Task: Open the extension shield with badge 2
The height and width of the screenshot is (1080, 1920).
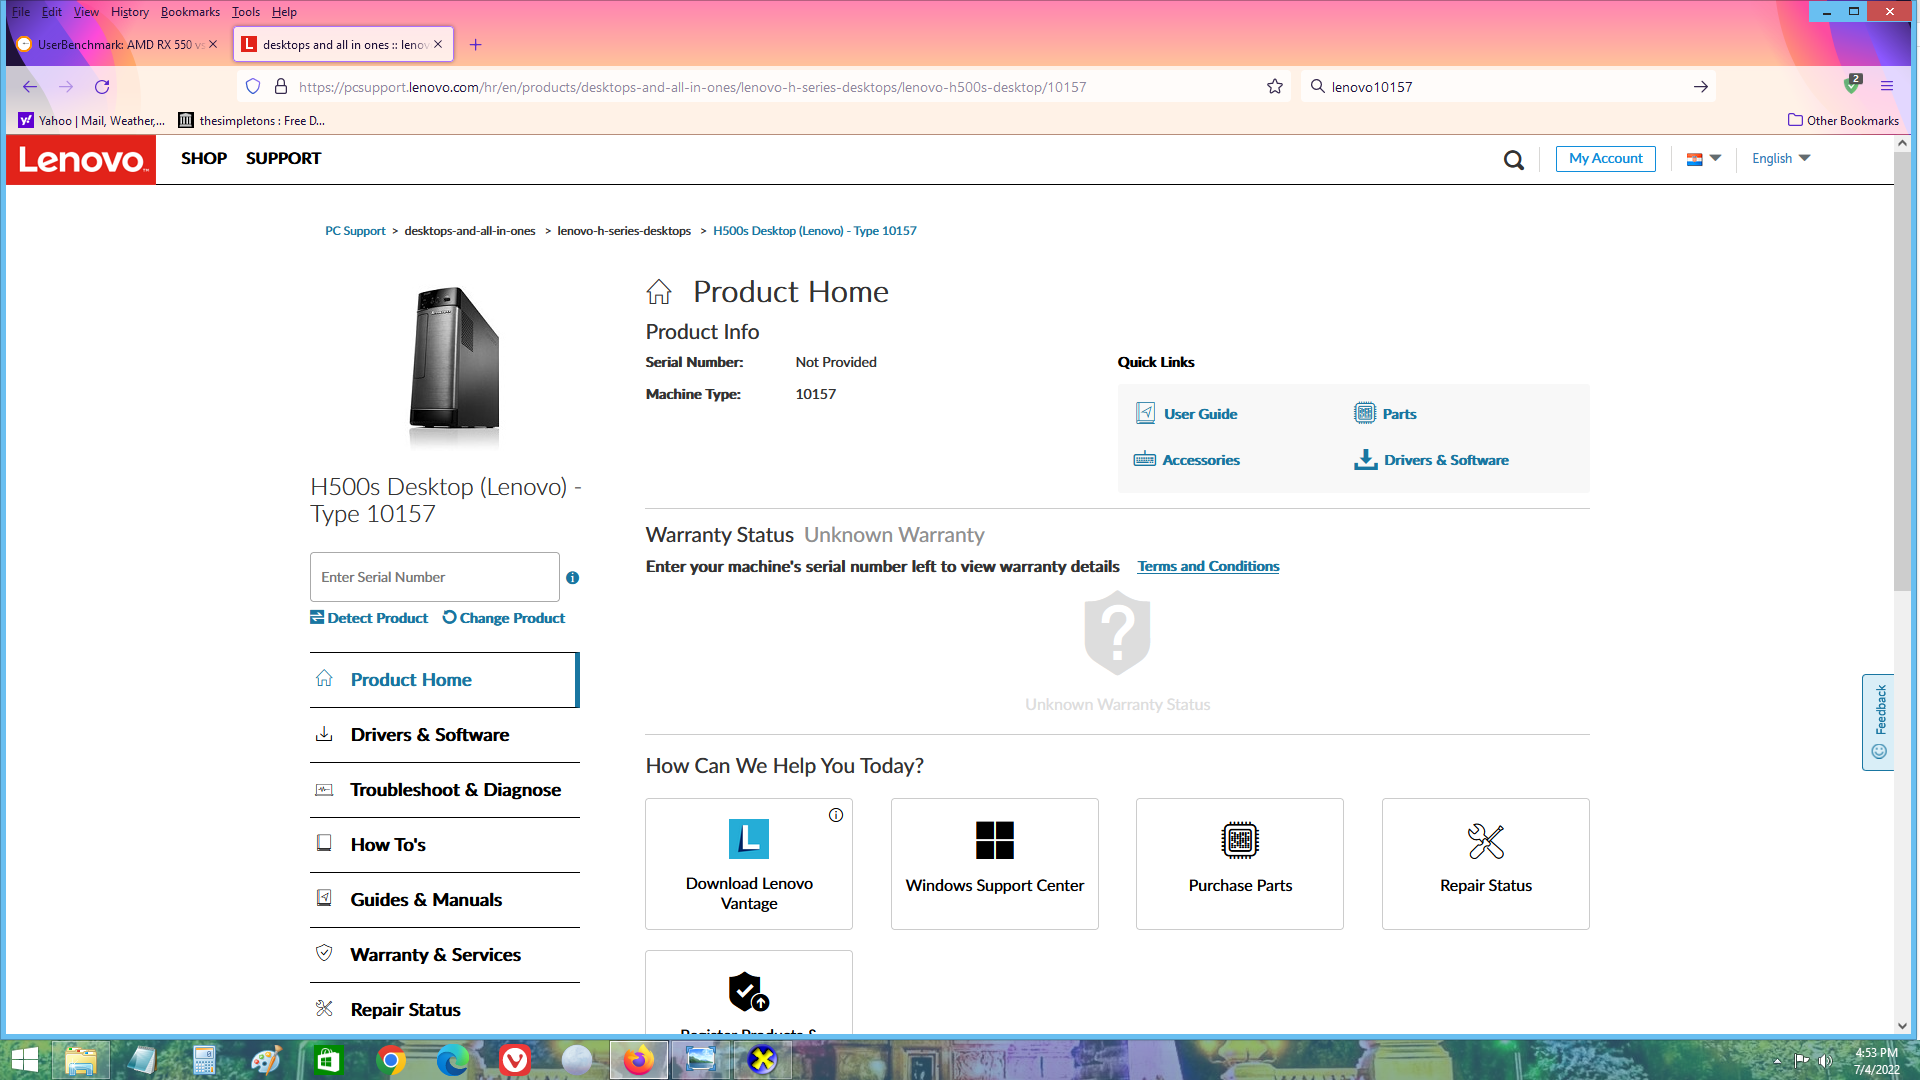Action: pyautogui.click(x=1852, y=86)
